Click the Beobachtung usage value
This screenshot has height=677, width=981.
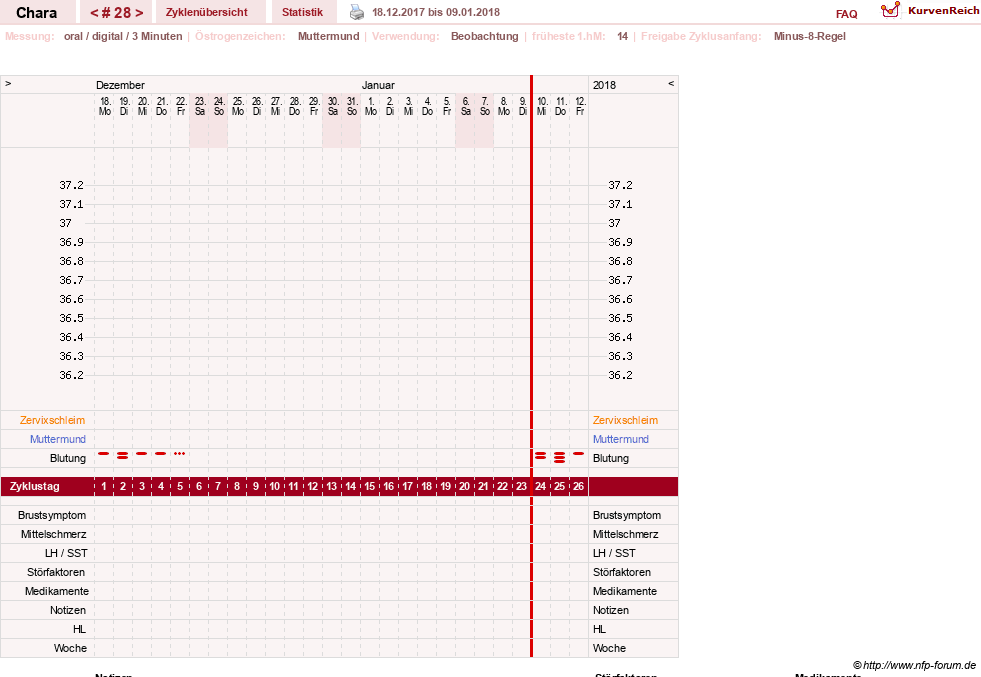[485, 36]
